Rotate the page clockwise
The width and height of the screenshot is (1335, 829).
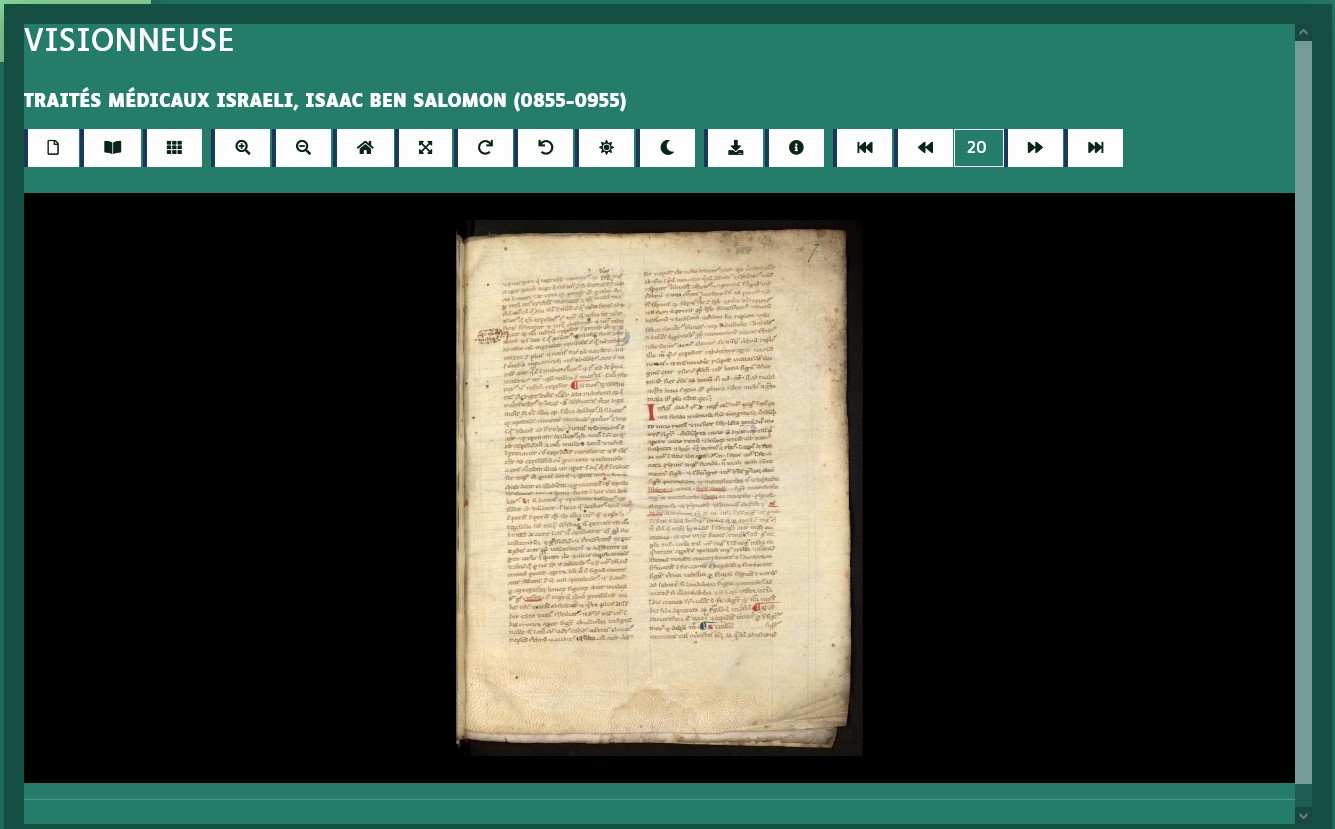pos(485,148)
